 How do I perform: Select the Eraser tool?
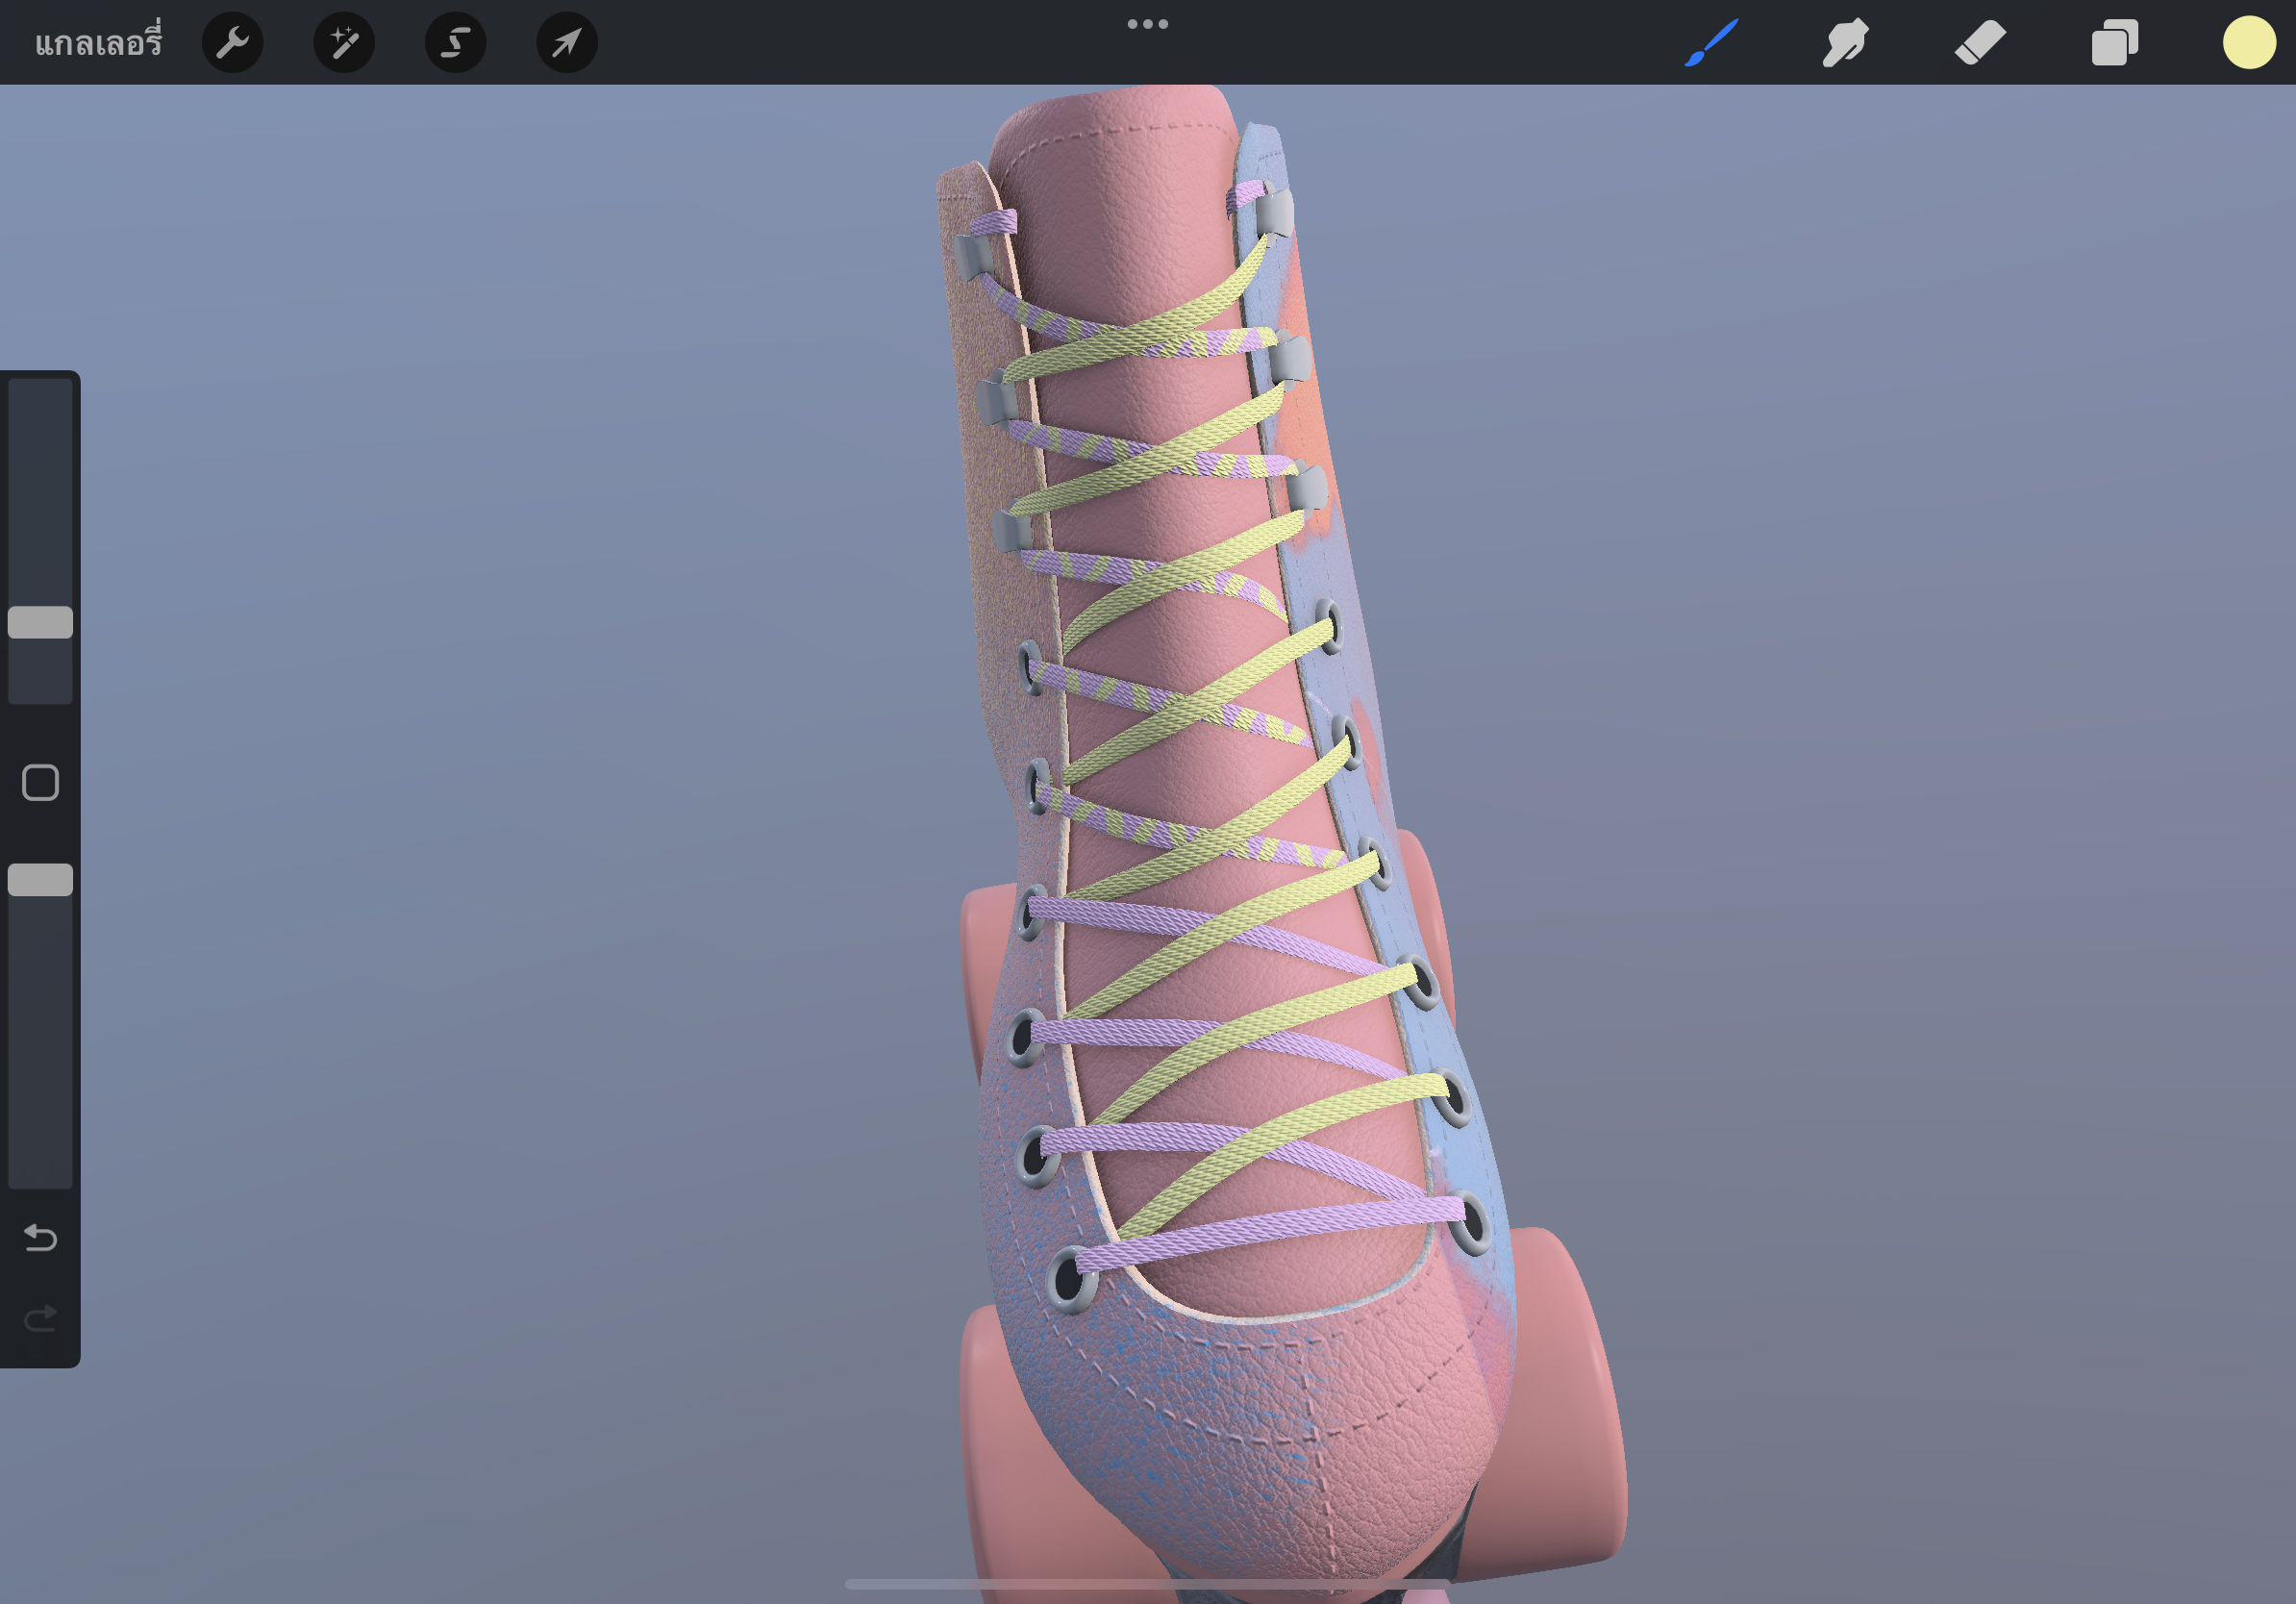tap(1980, 42)
